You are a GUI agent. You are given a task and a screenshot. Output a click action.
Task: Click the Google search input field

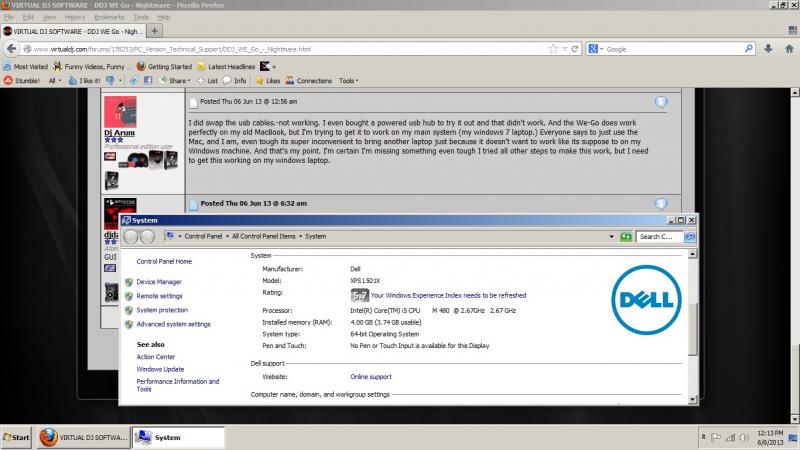pos(672,49)
